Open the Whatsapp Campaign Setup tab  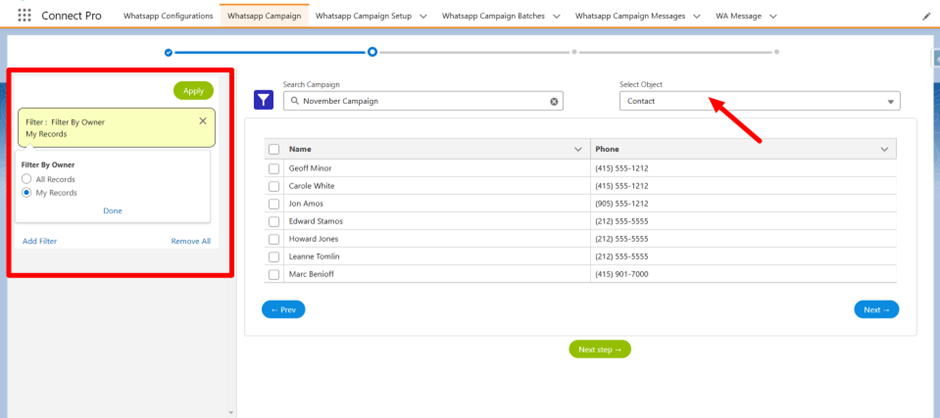point(363,16)
